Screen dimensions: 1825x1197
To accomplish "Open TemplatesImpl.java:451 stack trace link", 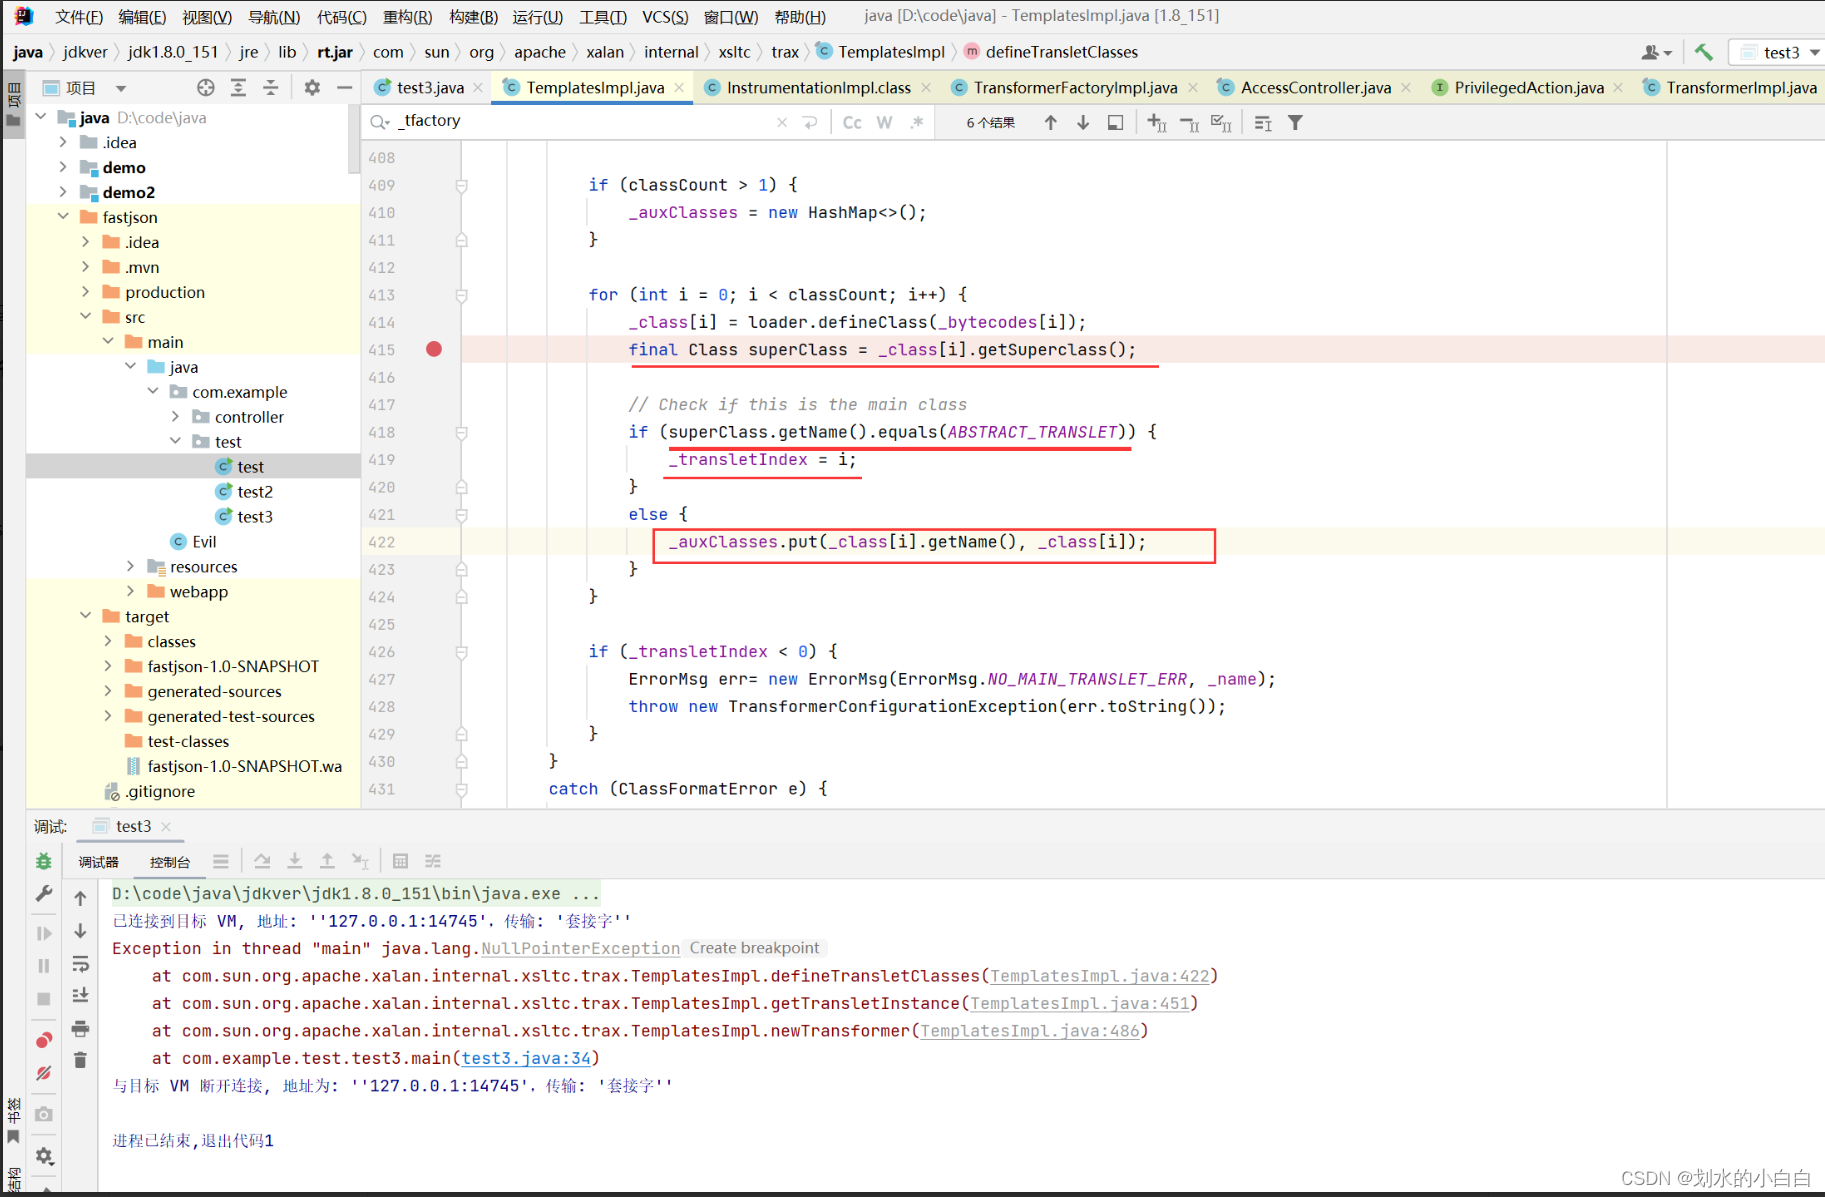I will [1080, 1003].
